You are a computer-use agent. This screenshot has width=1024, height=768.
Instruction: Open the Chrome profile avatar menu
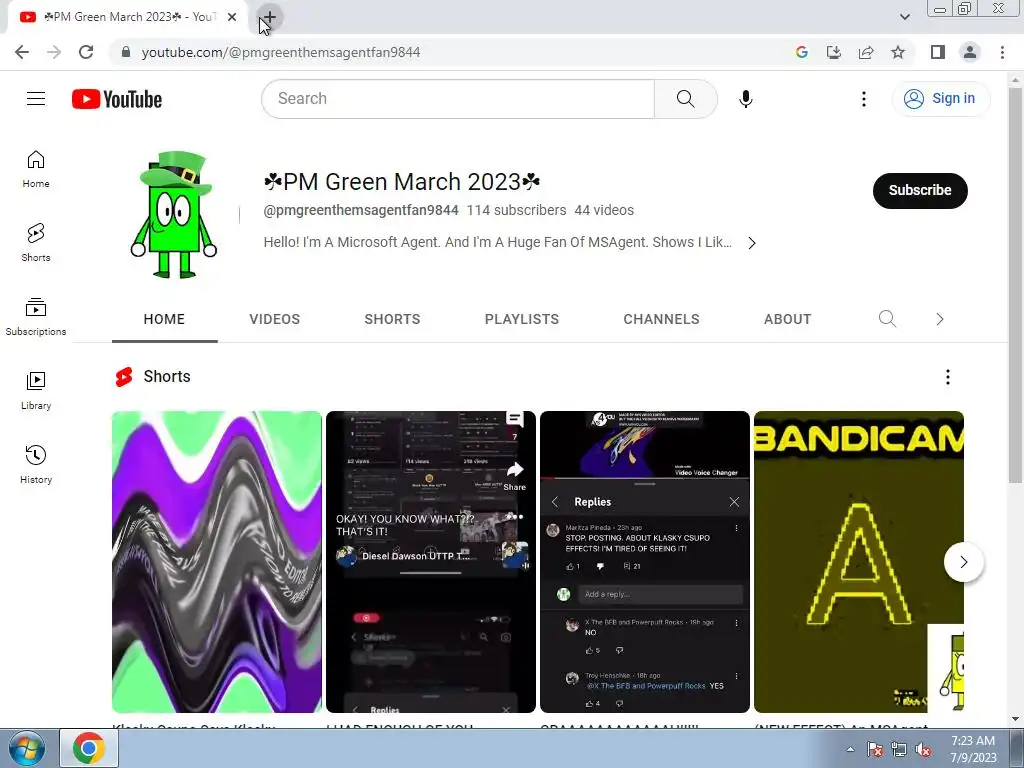coord(970,52)
